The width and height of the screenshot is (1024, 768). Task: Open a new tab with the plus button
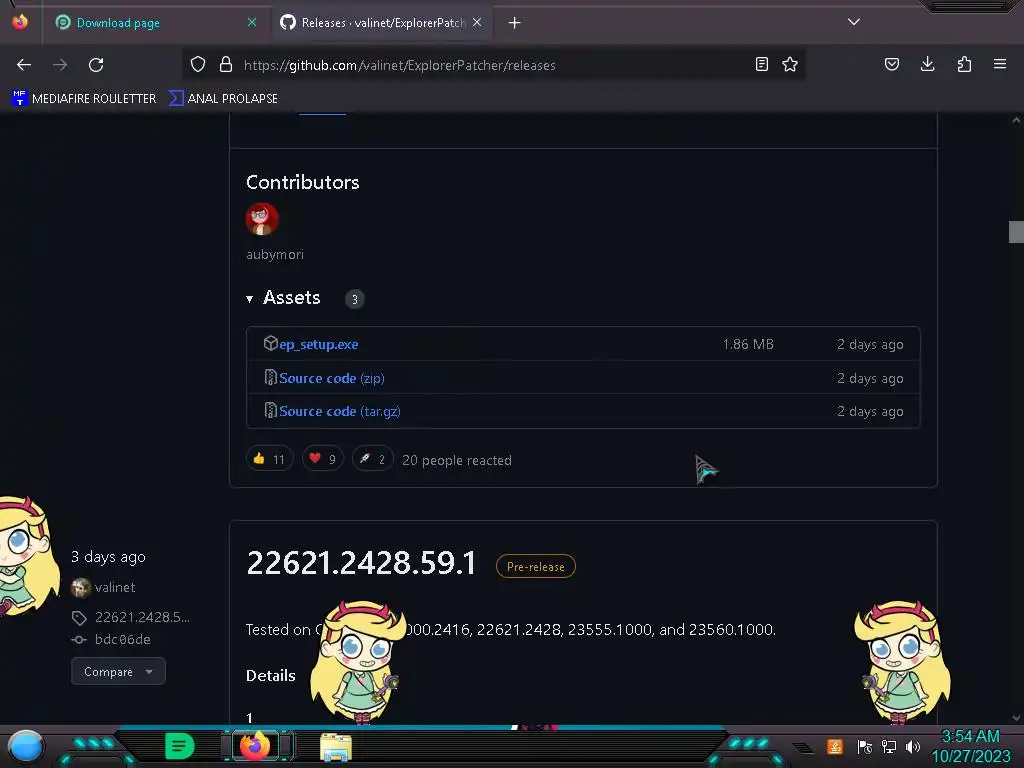(515, 23)
